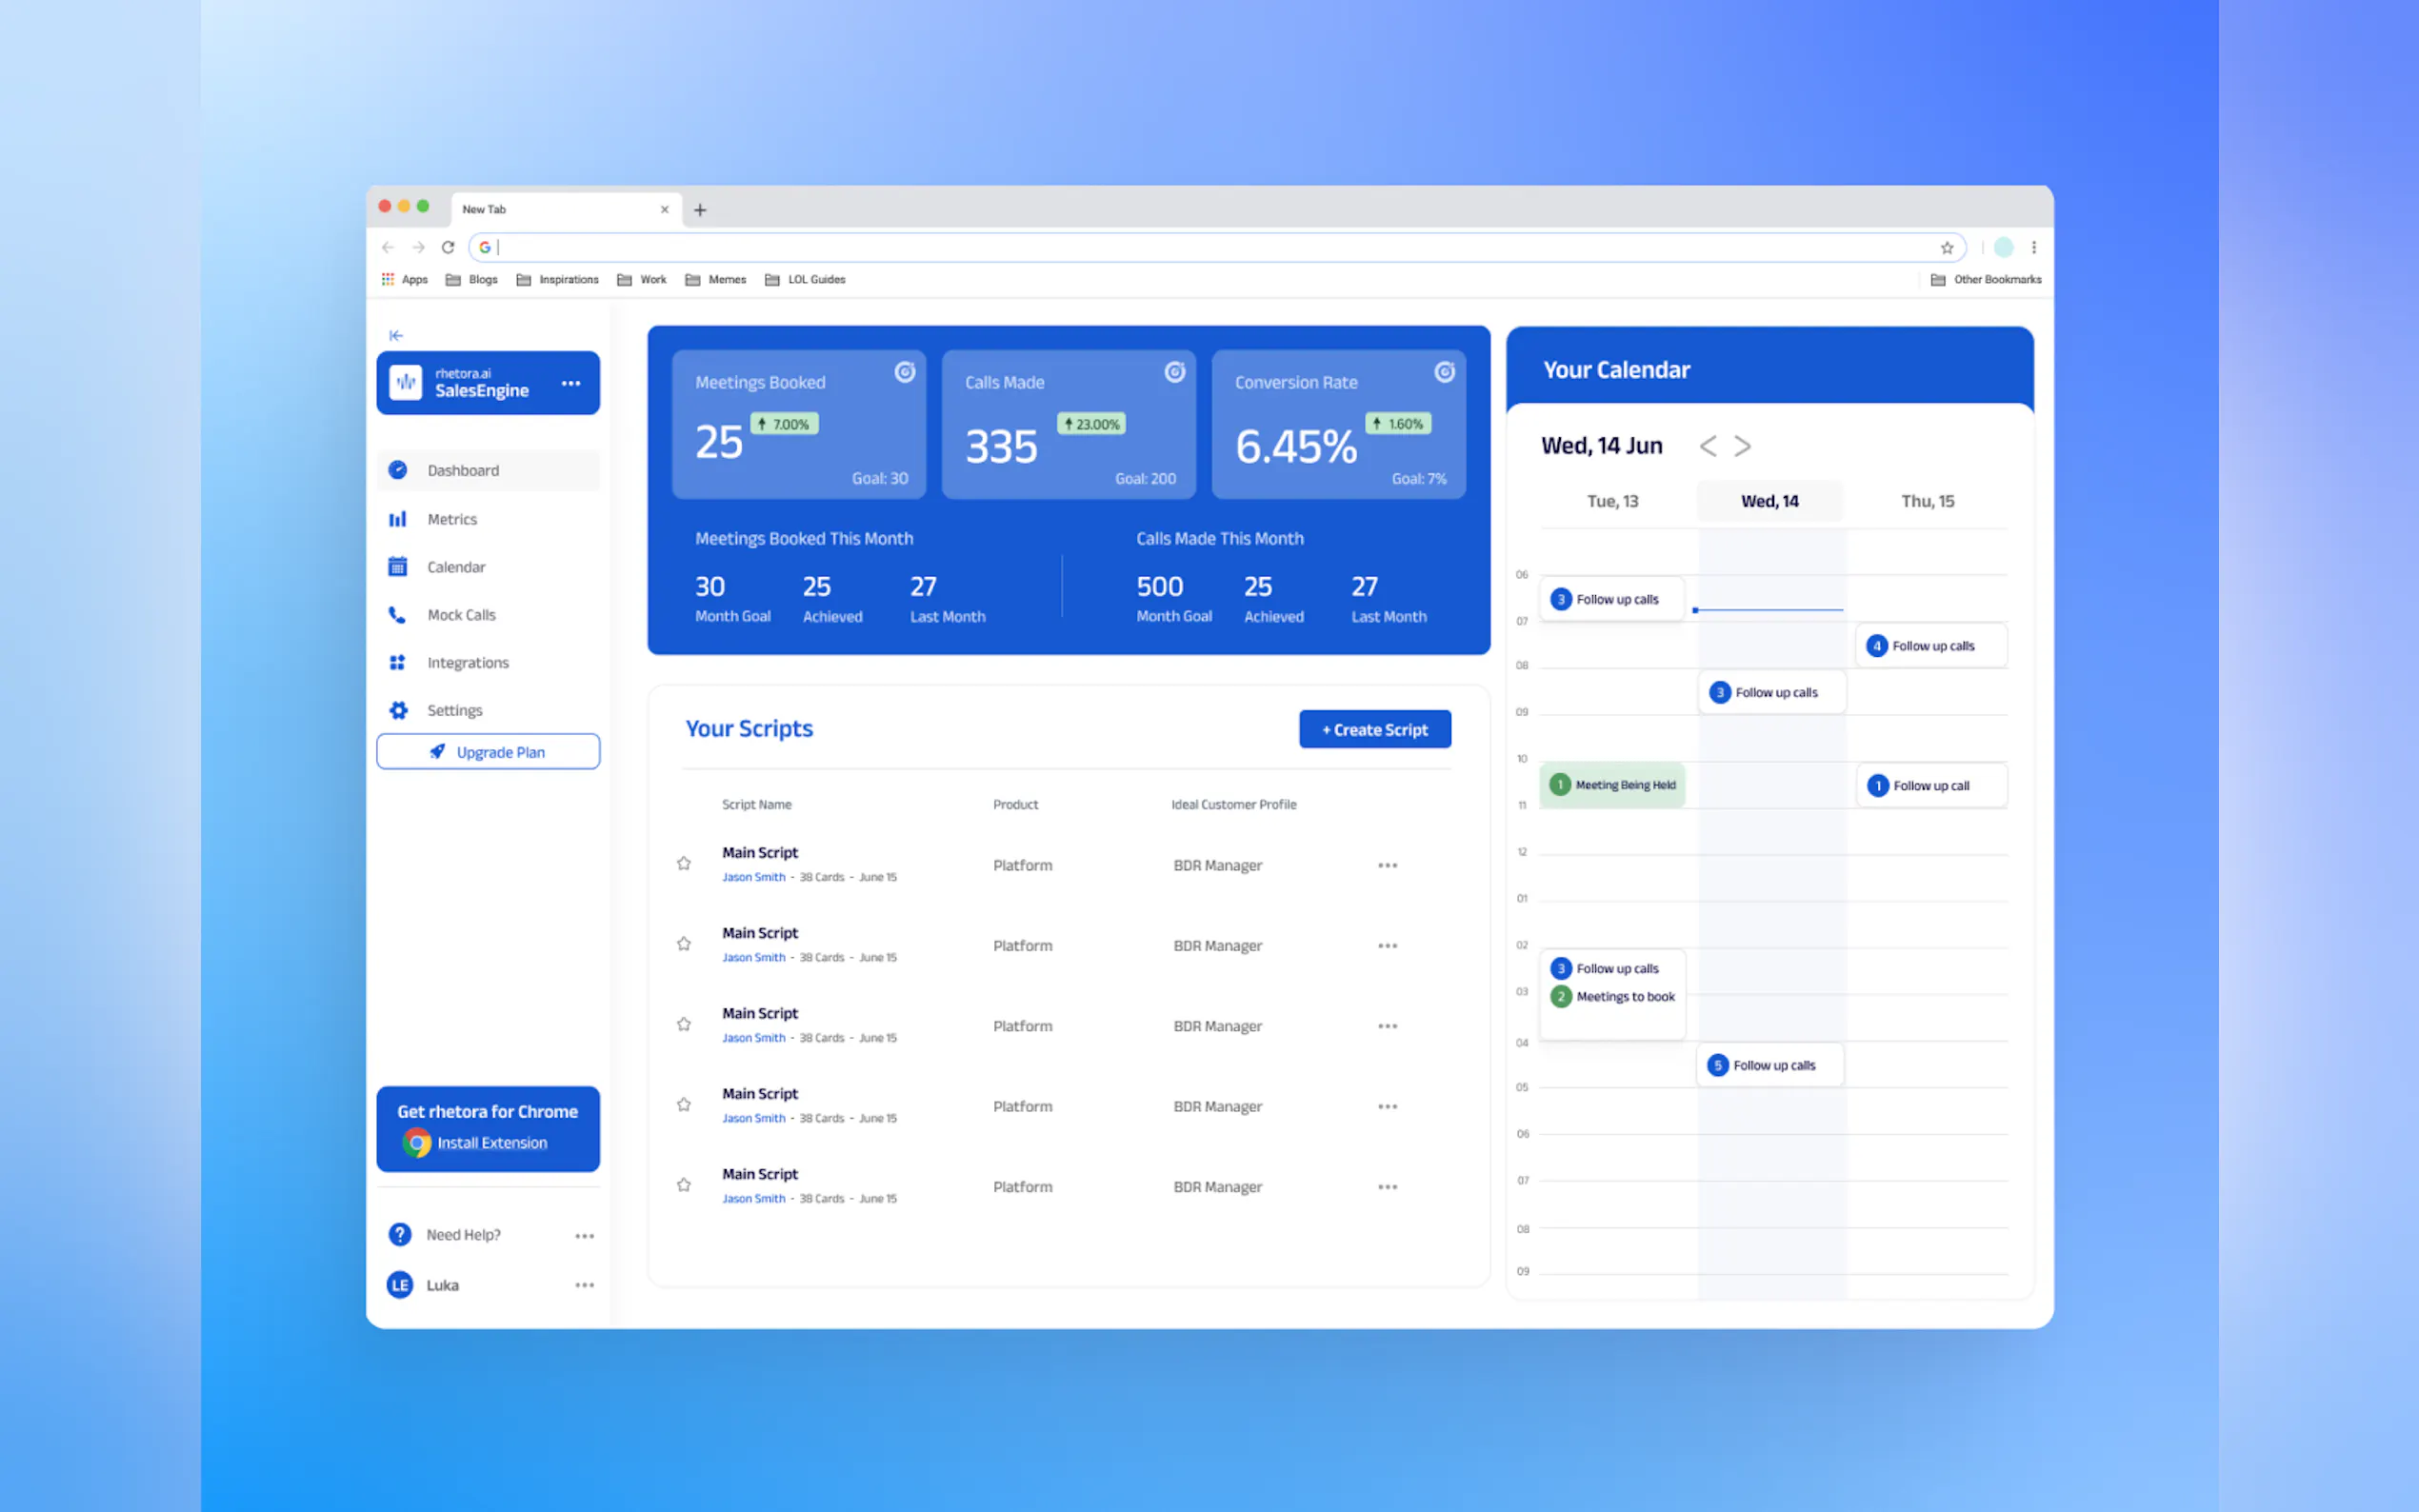This screenshot has height=1512, width=2419.
Task: Select the Metrics menu item
Action: (452, 519)
